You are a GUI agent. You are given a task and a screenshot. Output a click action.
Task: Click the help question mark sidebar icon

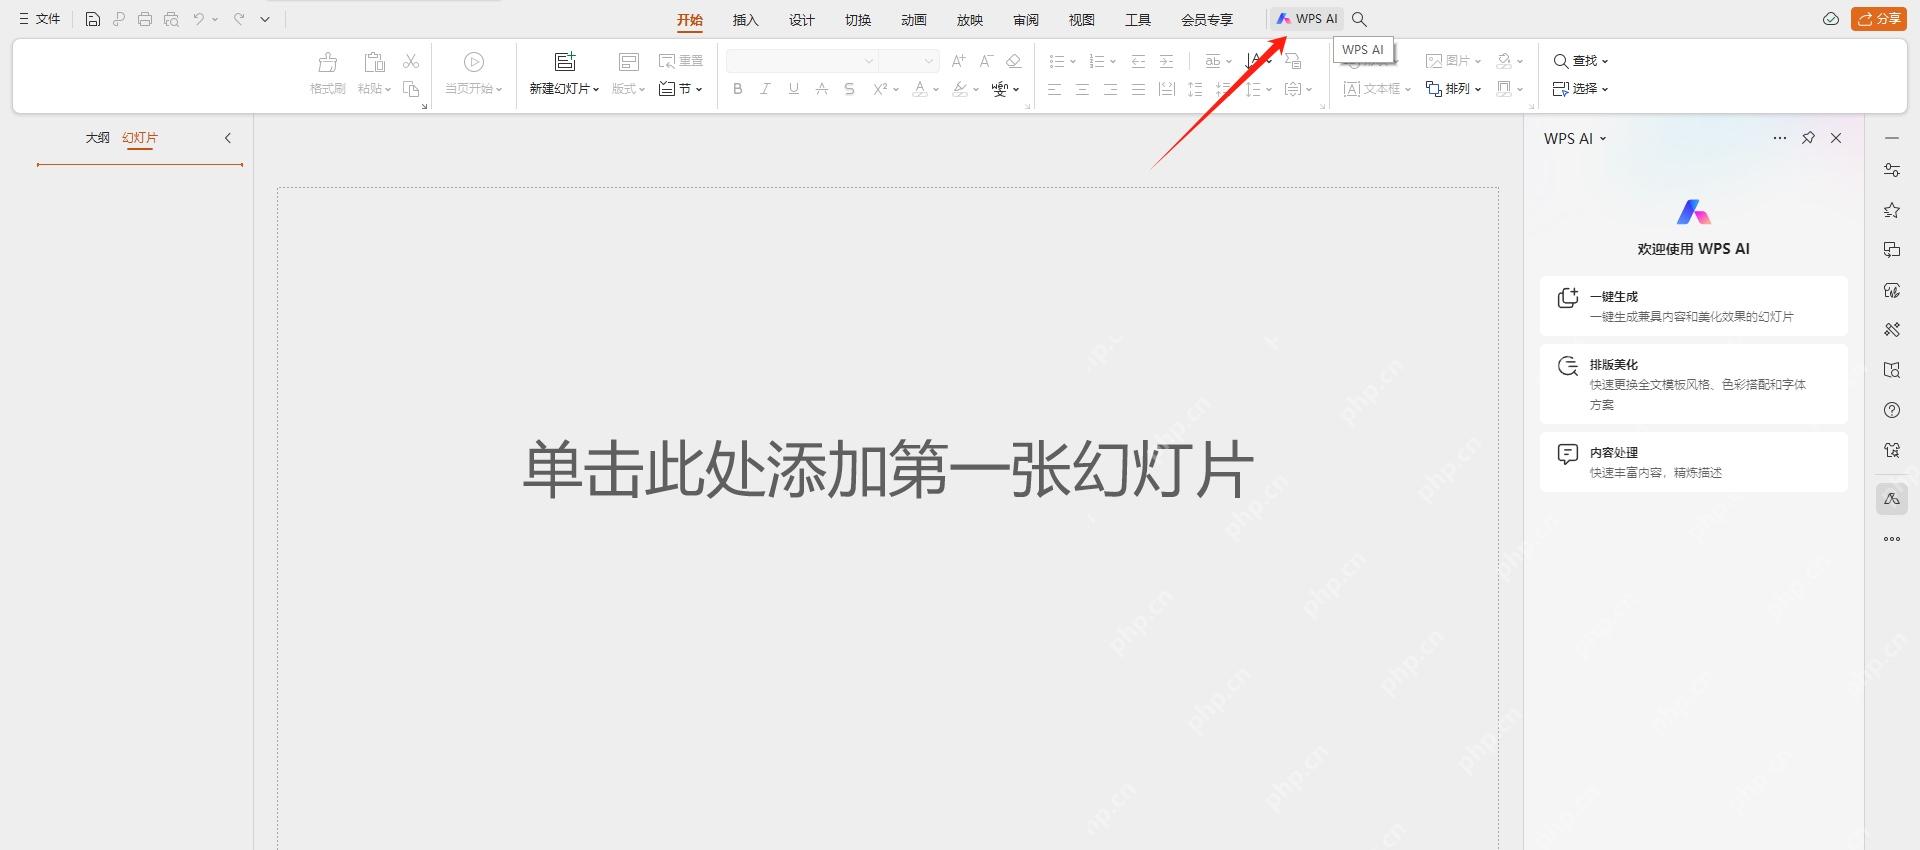[x=1892, y=410]
